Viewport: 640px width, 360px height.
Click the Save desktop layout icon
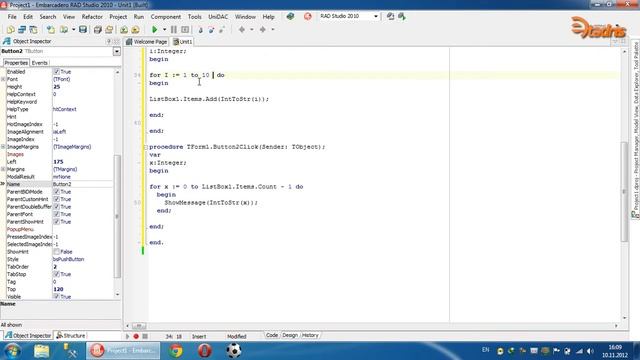390,16
